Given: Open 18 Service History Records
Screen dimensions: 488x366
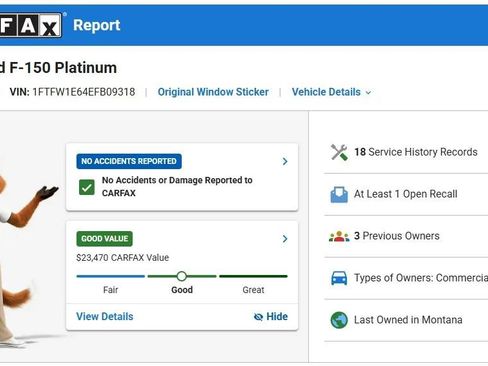Looking at the screenshot, I should 406,152.
